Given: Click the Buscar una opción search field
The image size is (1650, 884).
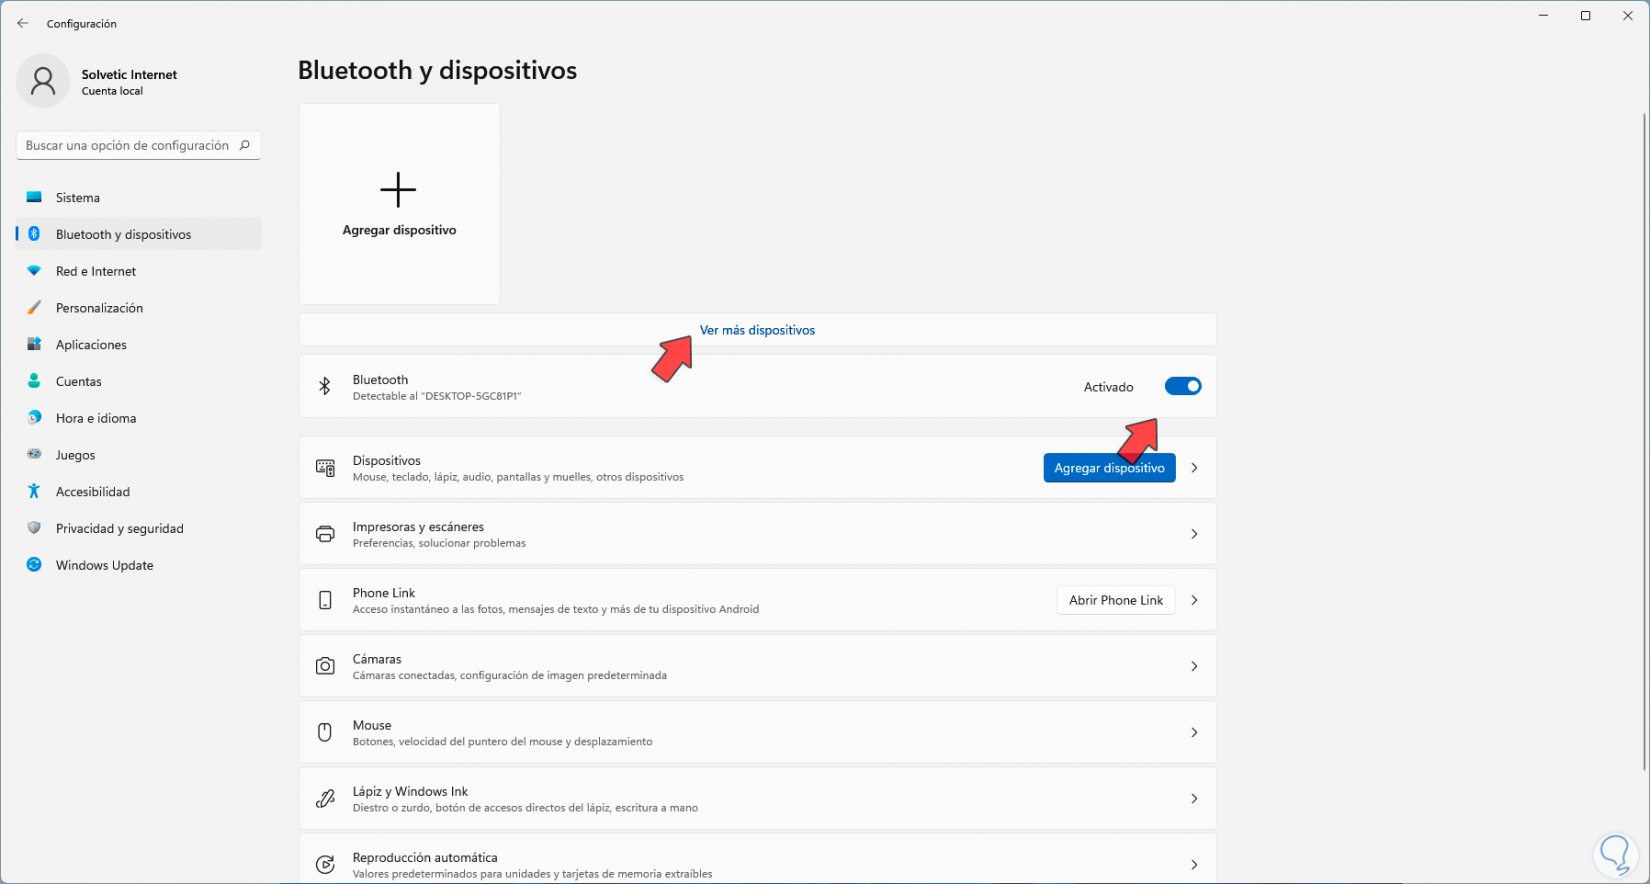Looking at the screenshot, I should point(127,145).
